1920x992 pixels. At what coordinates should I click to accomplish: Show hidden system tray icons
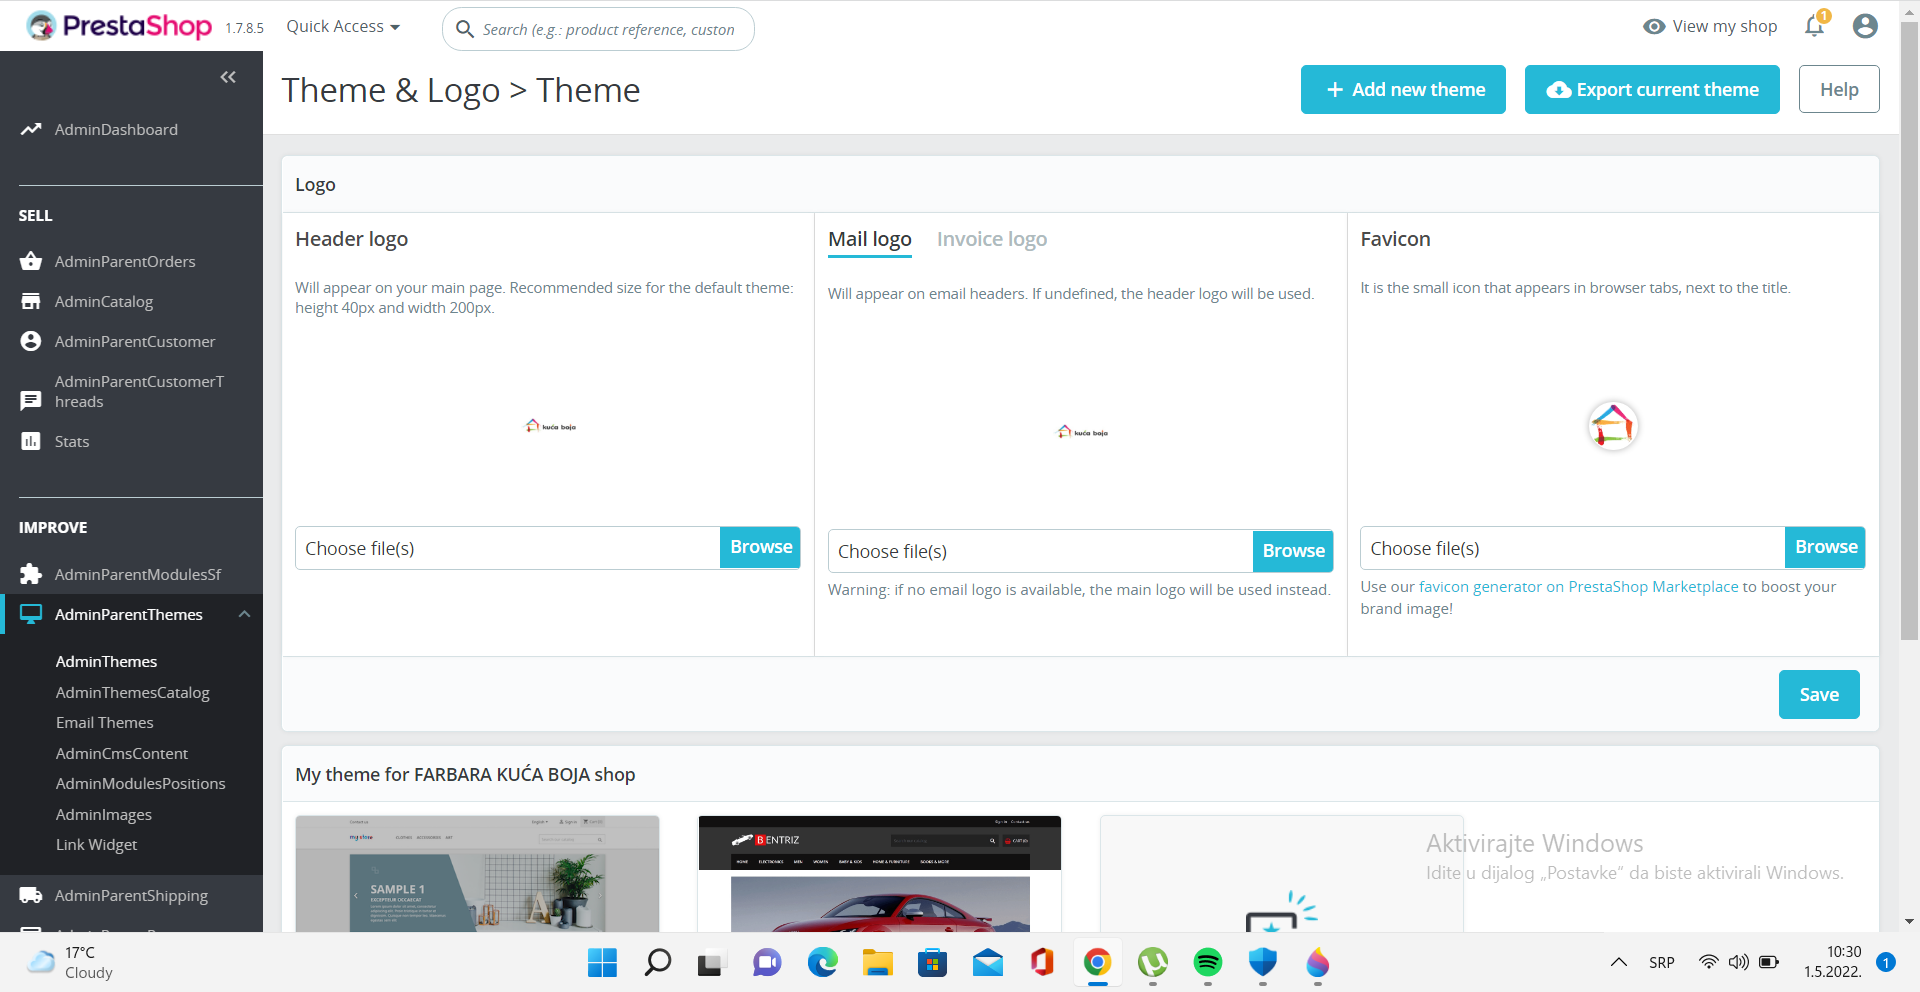point(1618,962)
